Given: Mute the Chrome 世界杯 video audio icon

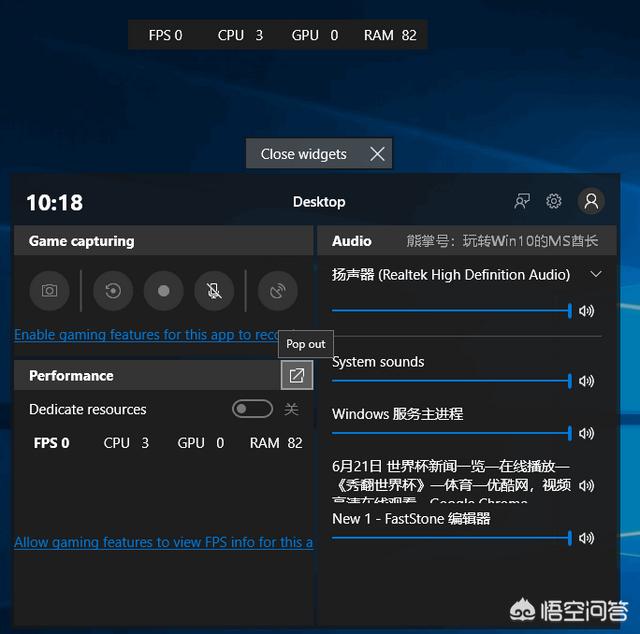Looking at the screenshot, I should tap(586, 485).
